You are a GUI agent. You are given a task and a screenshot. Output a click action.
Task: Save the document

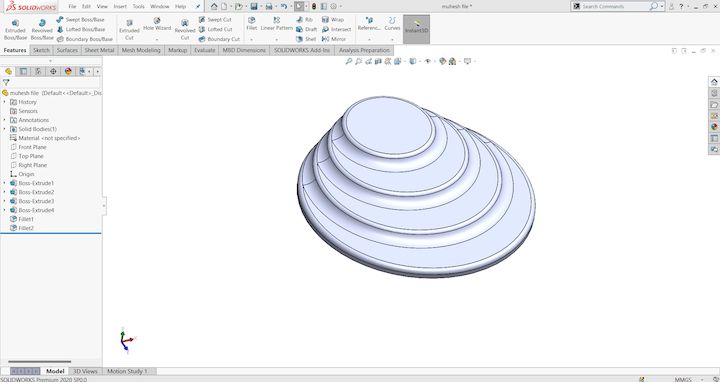(253, 6)
